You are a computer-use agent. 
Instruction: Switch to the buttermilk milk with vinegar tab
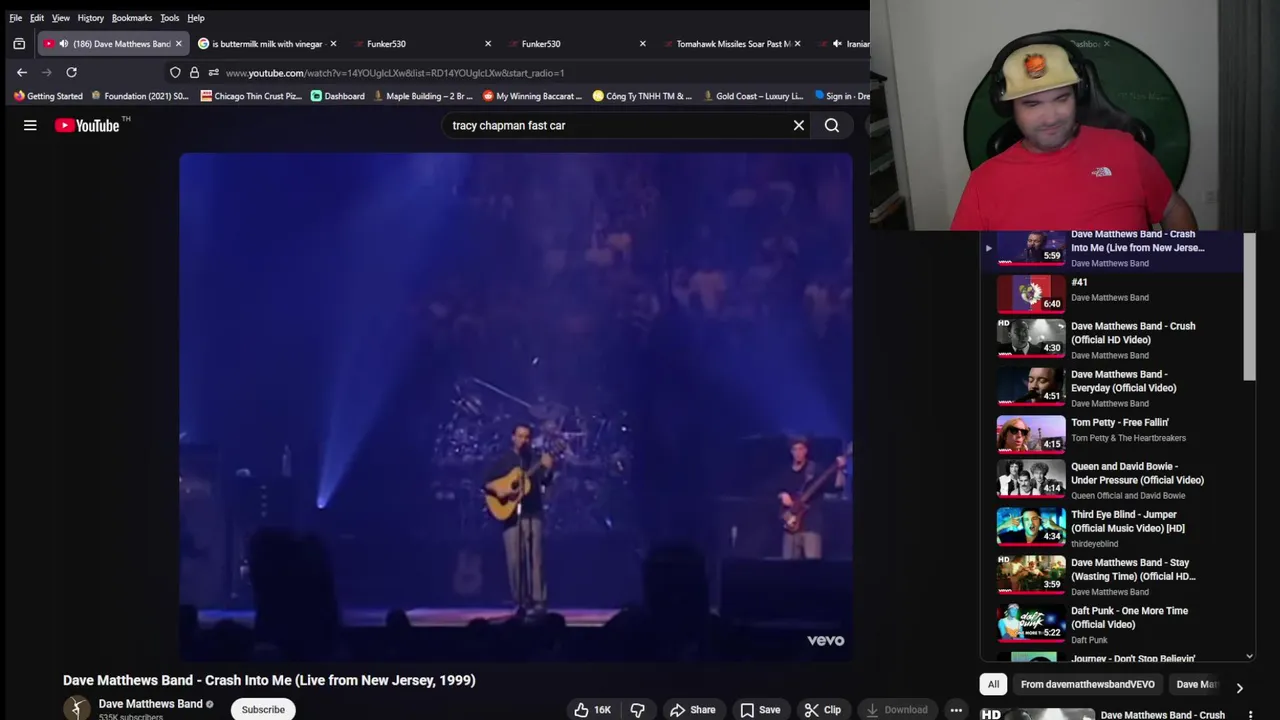(267, 44)
